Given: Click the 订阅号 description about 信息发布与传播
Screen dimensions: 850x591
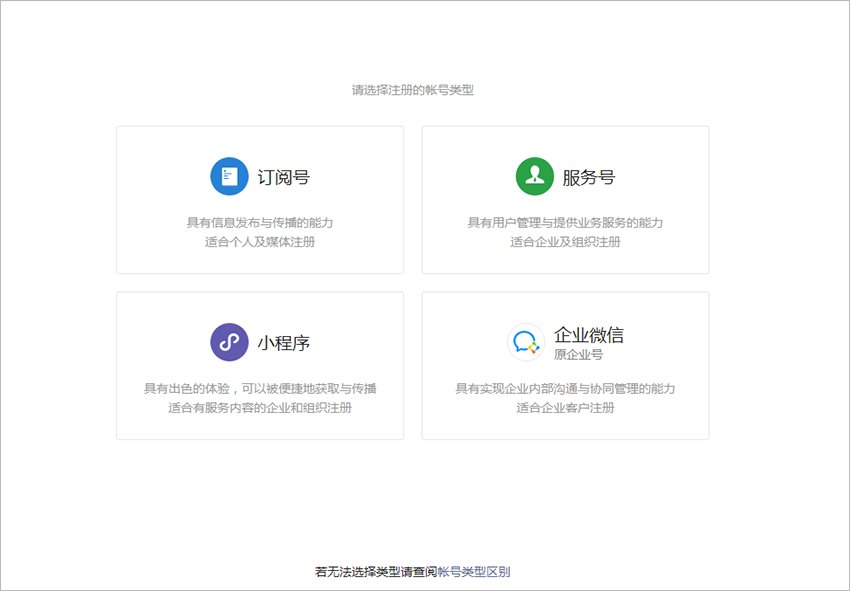Looking at the screenshot, I should point(259,222).
